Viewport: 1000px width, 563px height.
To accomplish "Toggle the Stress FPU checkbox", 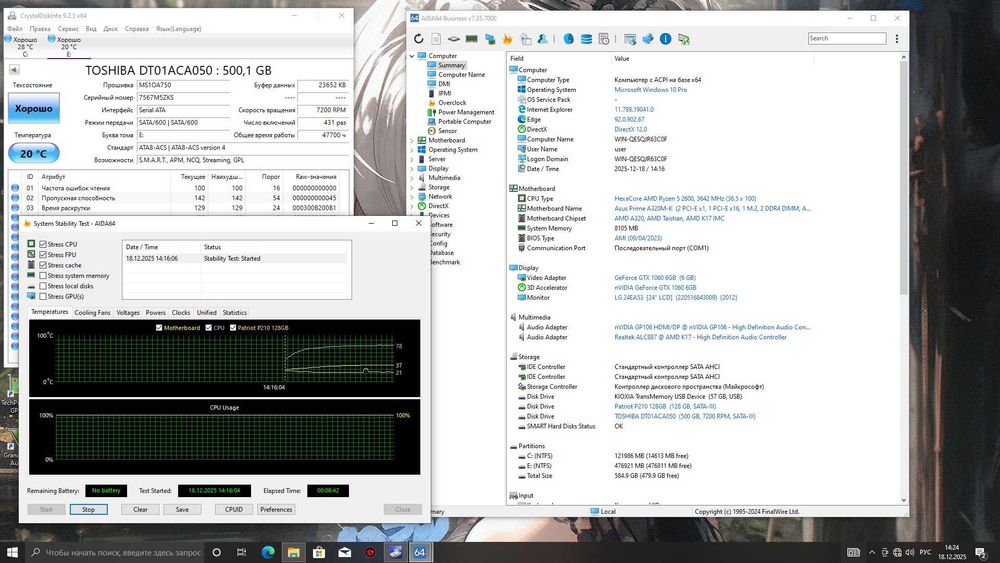I will 43,254.
